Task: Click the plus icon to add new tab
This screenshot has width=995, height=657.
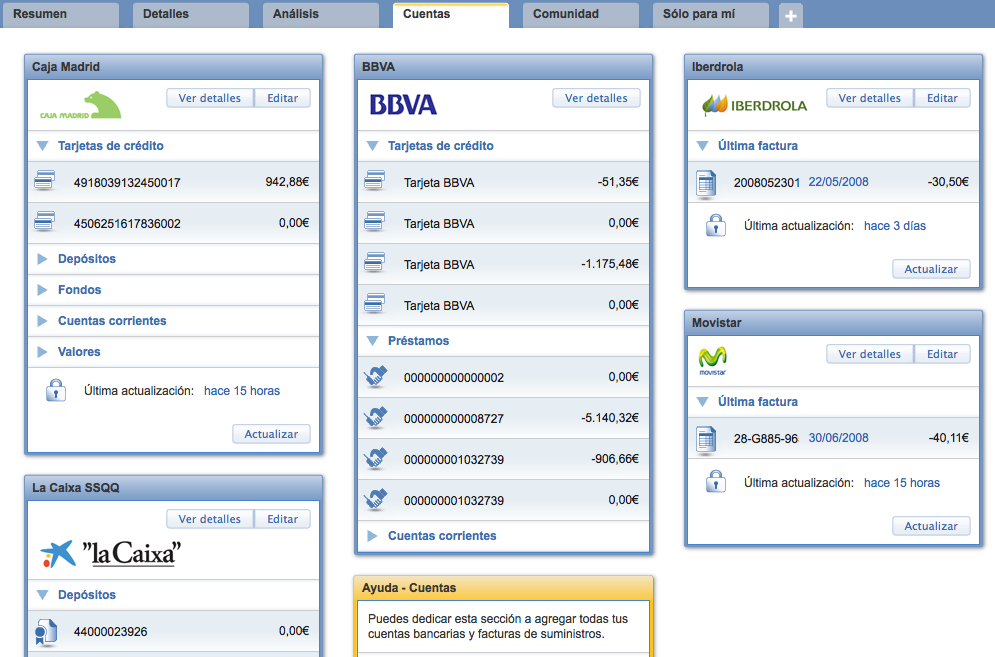Action: pos(790,16)
